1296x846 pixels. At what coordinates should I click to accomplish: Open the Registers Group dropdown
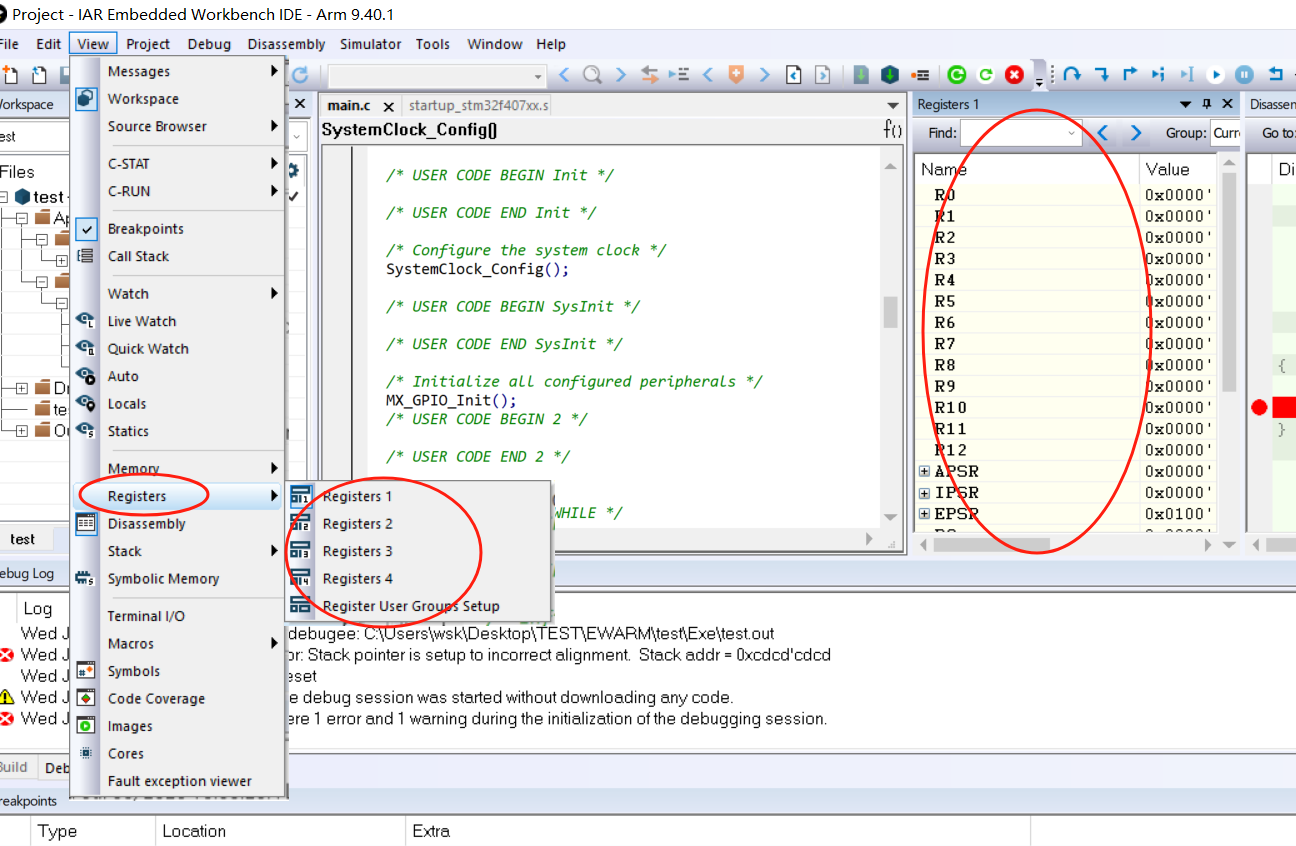1226,133
